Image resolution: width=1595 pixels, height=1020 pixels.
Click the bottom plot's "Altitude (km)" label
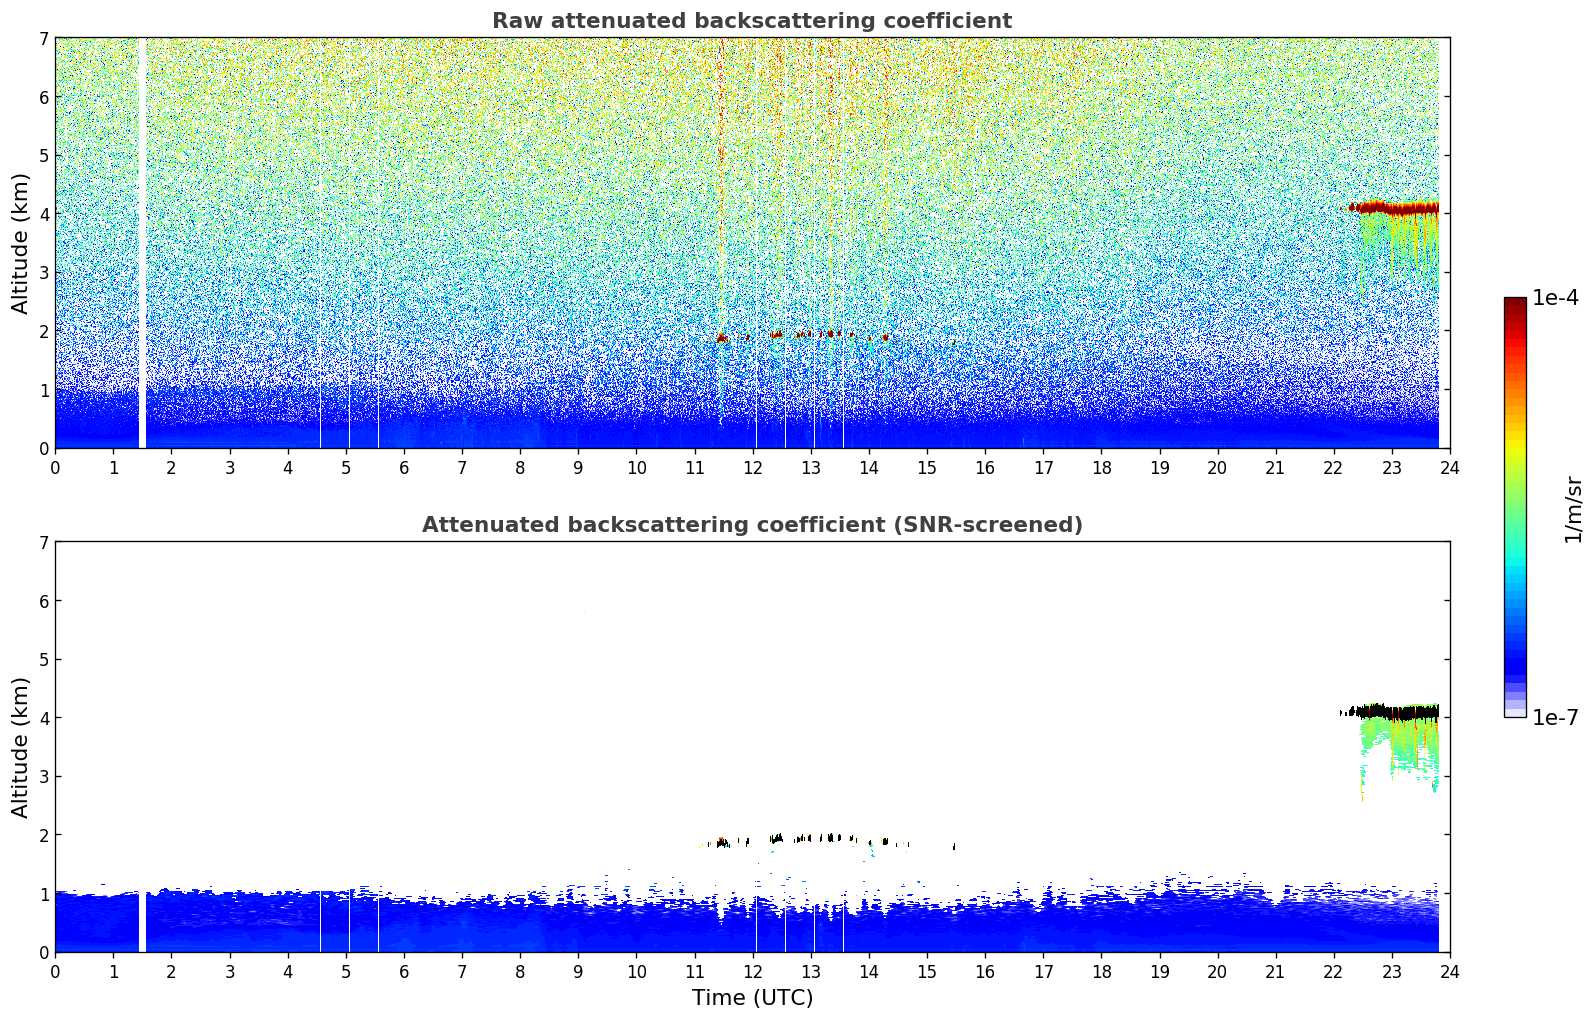pyautogui.click(x=21, y=747)
